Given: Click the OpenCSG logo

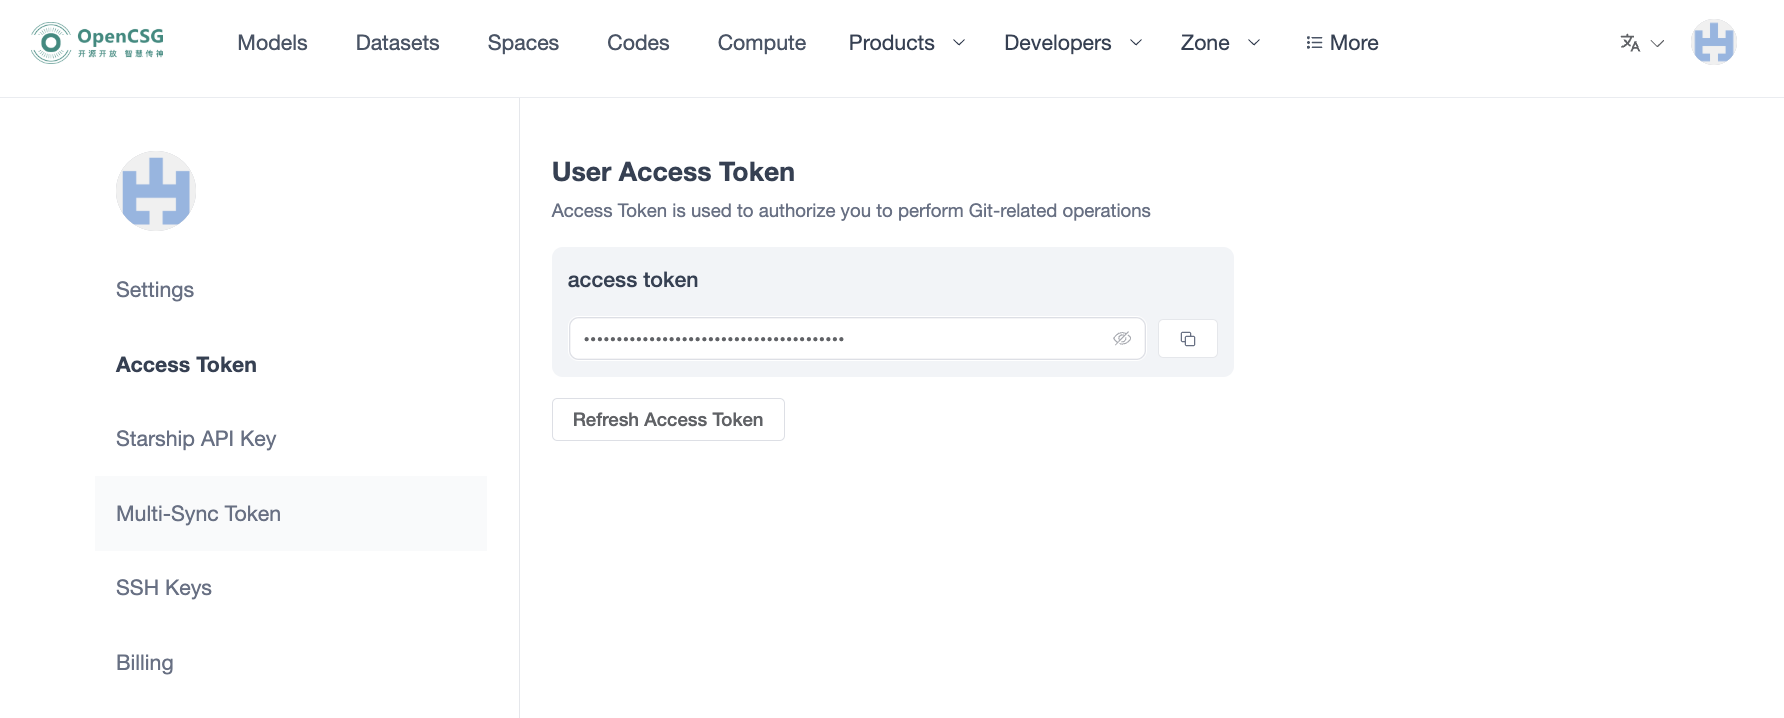Looking at the screenshot, I should [x=96, y=43].
